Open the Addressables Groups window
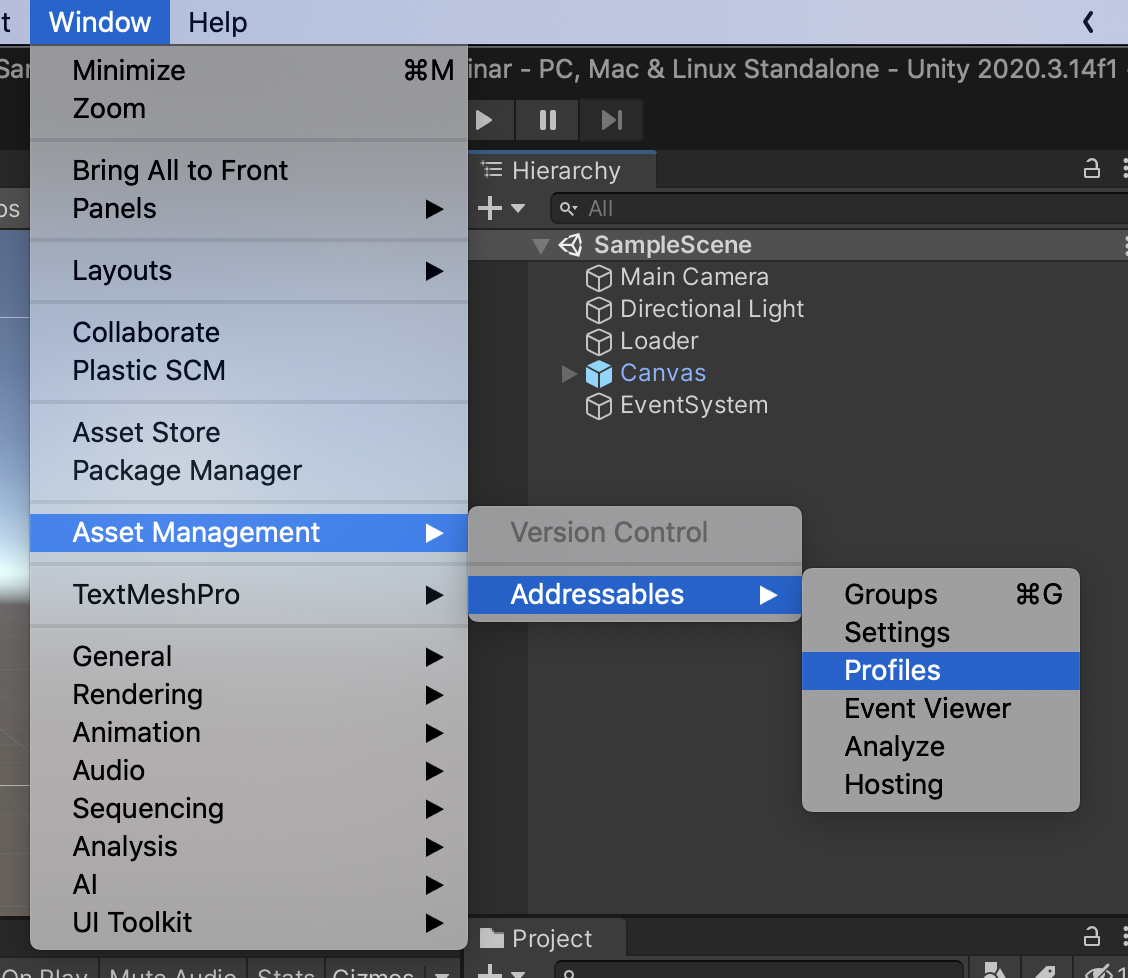The height and width of the screenshot is (978, 1128). pyautogui.click(x=890, y=594)
